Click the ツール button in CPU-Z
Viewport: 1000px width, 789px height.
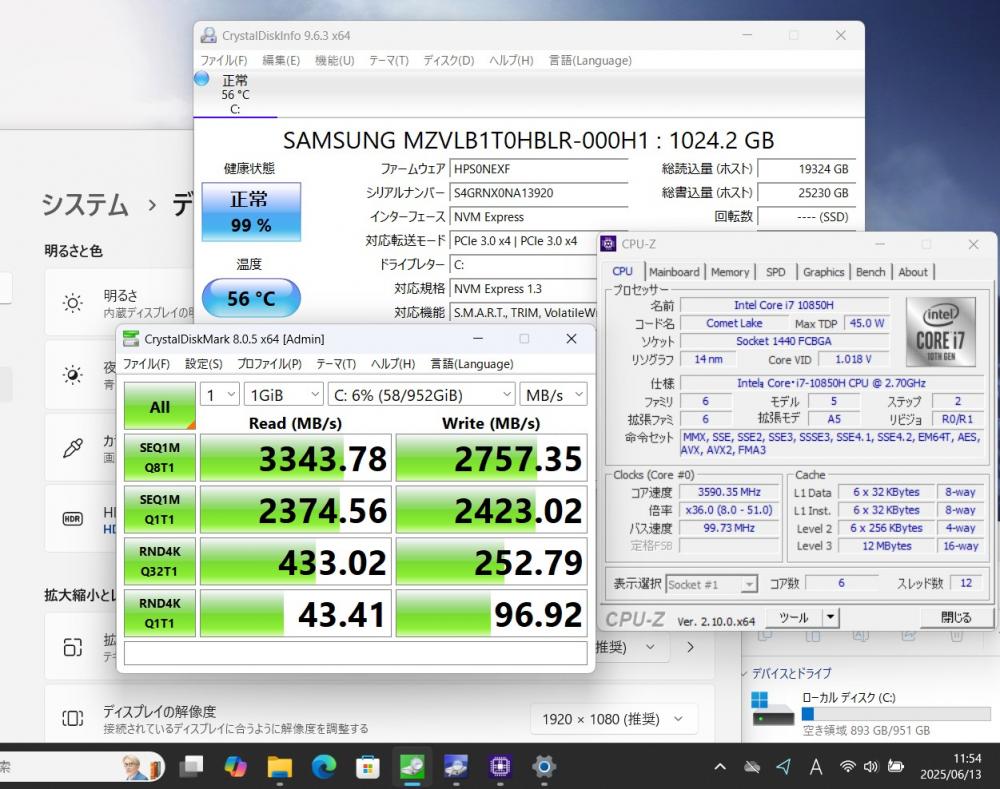point(794,617)
